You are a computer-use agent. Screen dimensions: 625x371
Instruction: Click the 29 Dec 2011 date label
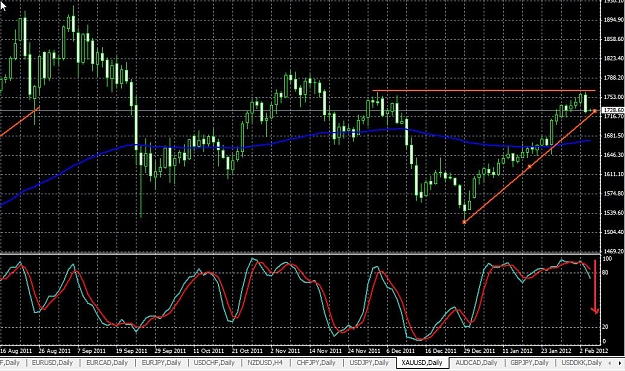click(479, 351)
